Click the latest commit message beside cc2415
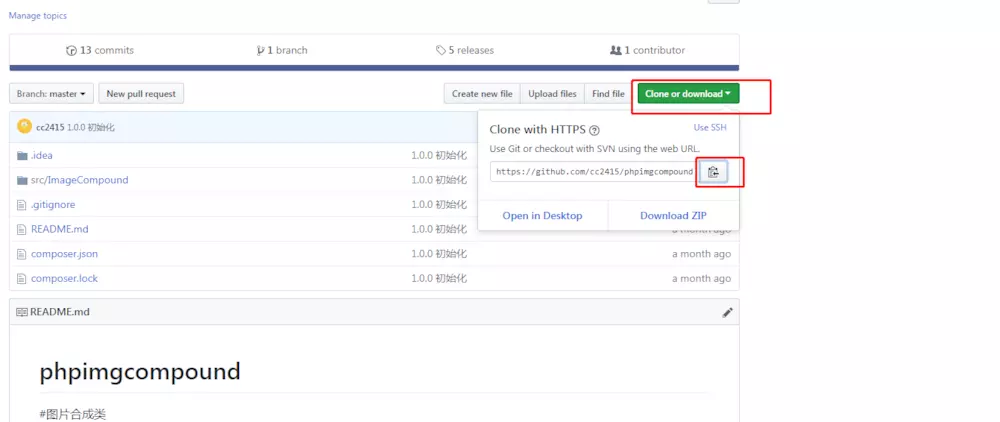Viewport: 1000px width, 422px height. pyautogui.click(x=91, y=127)
